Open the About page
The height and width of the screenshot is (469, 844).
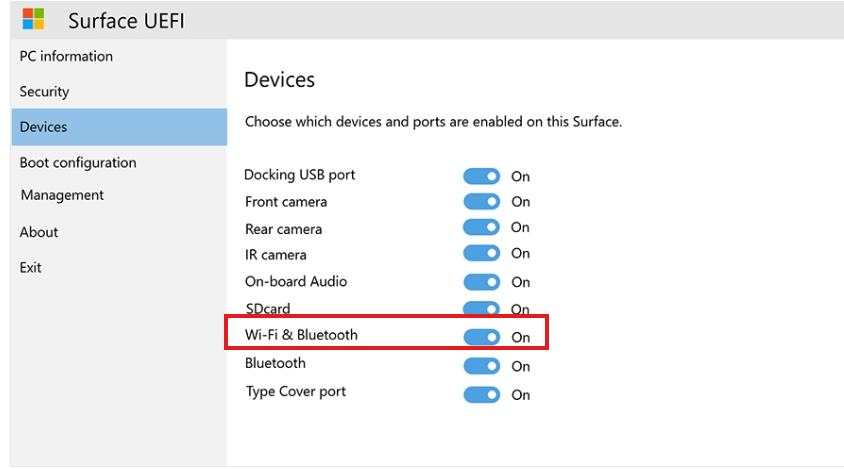[x=39, y=232]
